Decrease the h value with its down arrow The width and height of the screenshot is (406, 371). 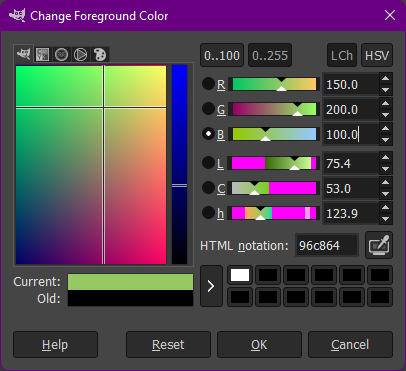(x=386, y=219)
